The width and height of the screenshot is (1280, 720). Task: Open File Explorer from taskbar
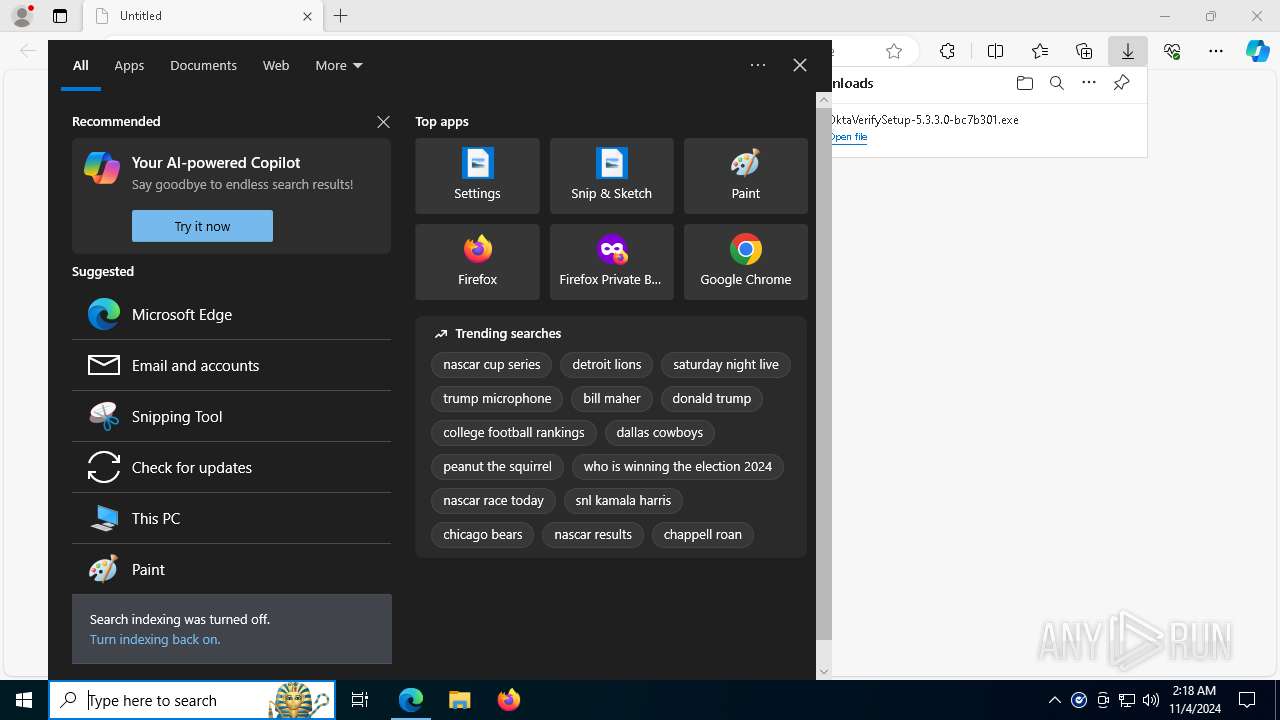tap(459, 700)
